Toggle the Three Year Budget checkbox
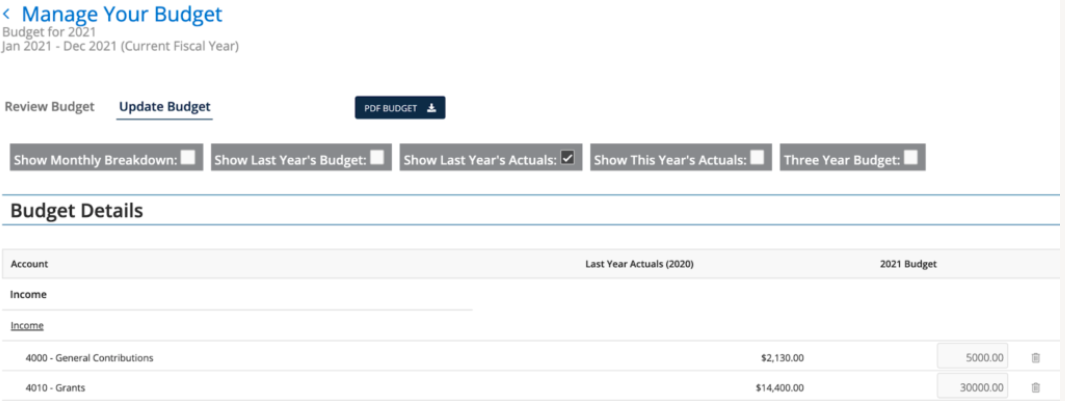Viewport: 1065px width, 401px height. [x=911, y=158]
